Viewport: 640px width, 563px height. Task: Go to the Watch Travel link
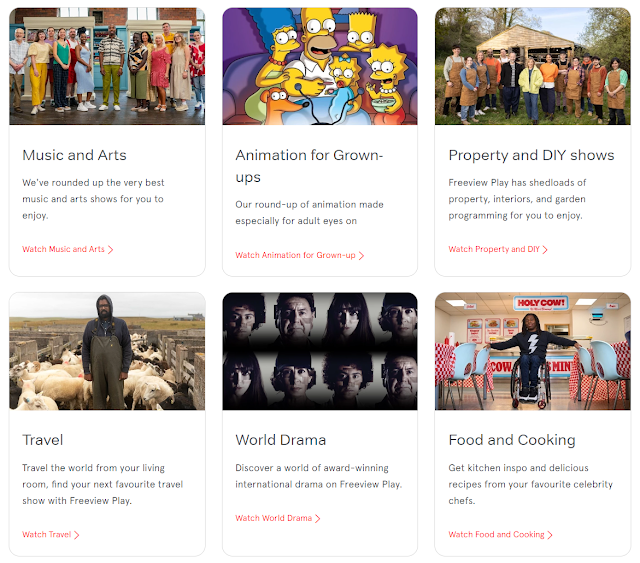click(x=47, y=534)
